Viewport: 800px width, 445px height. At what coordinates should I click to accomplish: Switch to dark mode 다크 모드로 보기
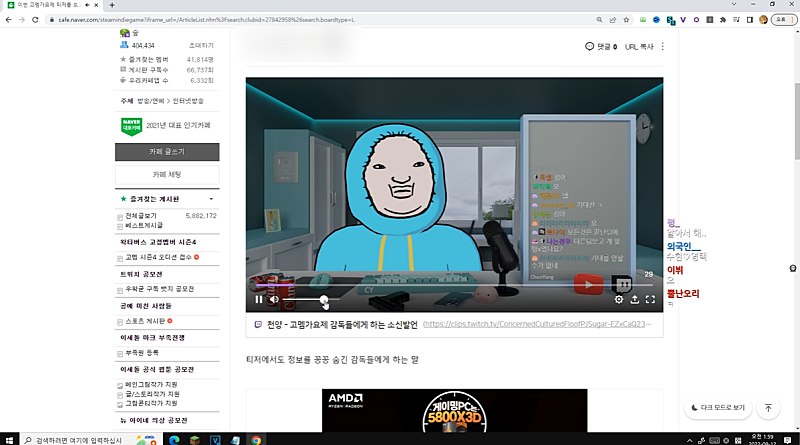pyautogui.click(x=717, y=408)
